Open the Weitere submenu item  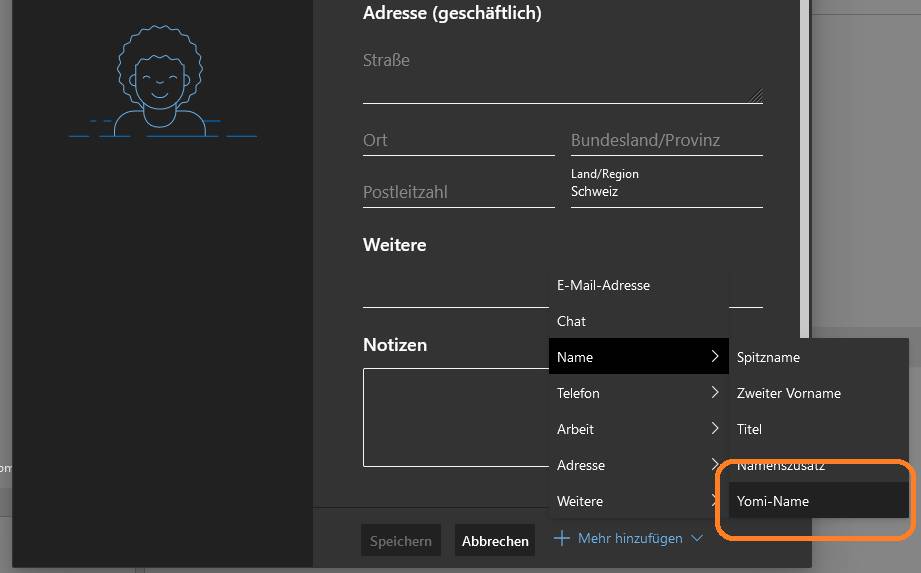[x=580, y=501]
